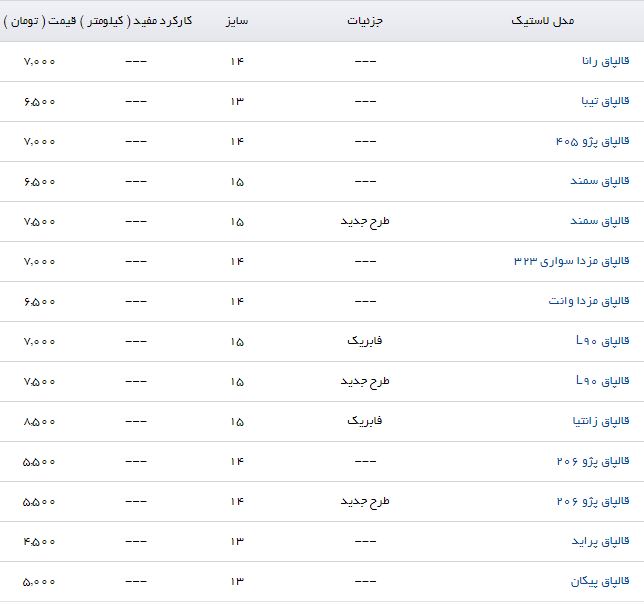Select the طرح جدید detail in the سمند row
Image resolution: width=644 pixels, height=604 pixels.
click(365, 222)
